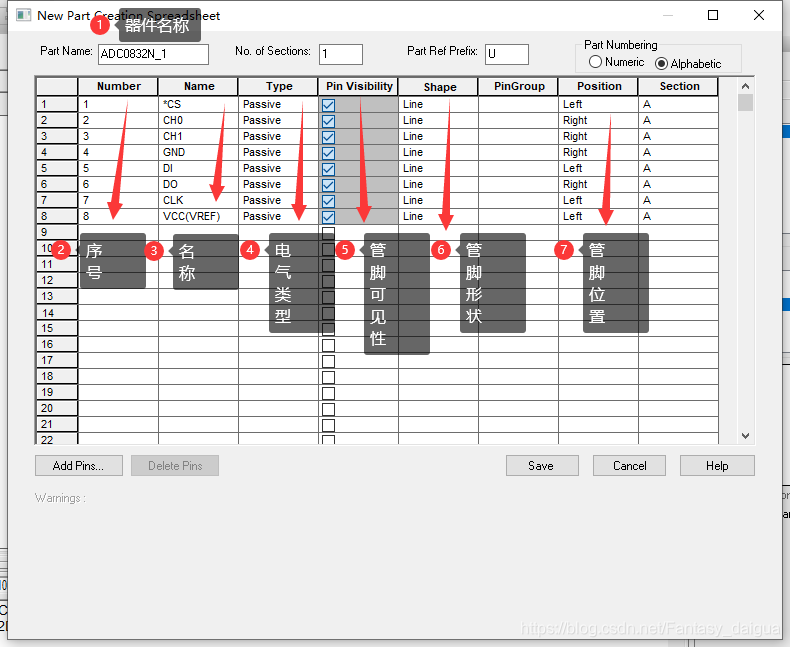Enable Pin Visibility checkbox in row 18
790x647 pixels.
(328, 376)
